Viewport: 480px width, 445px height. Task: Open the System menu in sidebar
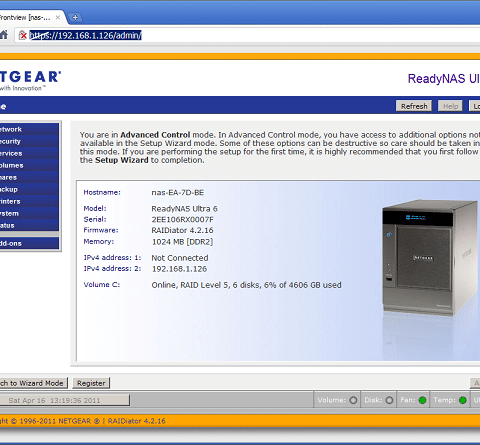coord(29,213)
